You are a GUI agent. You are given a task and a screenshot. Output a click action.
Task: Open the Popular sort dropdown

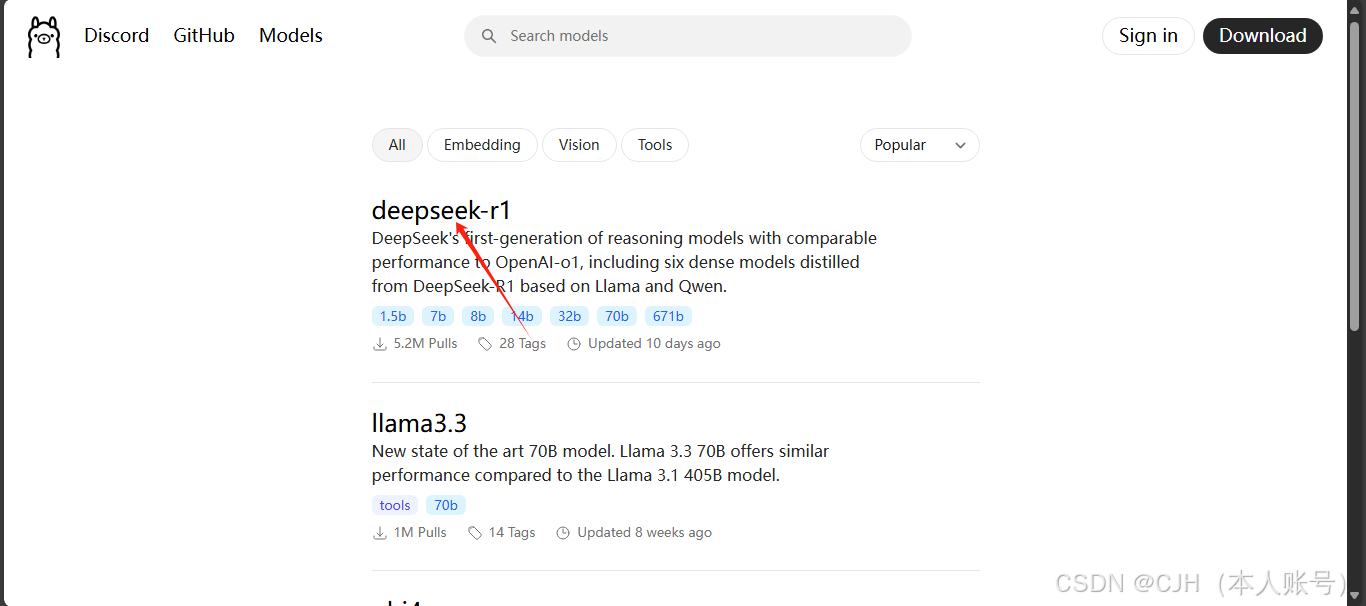coord(920,145)
